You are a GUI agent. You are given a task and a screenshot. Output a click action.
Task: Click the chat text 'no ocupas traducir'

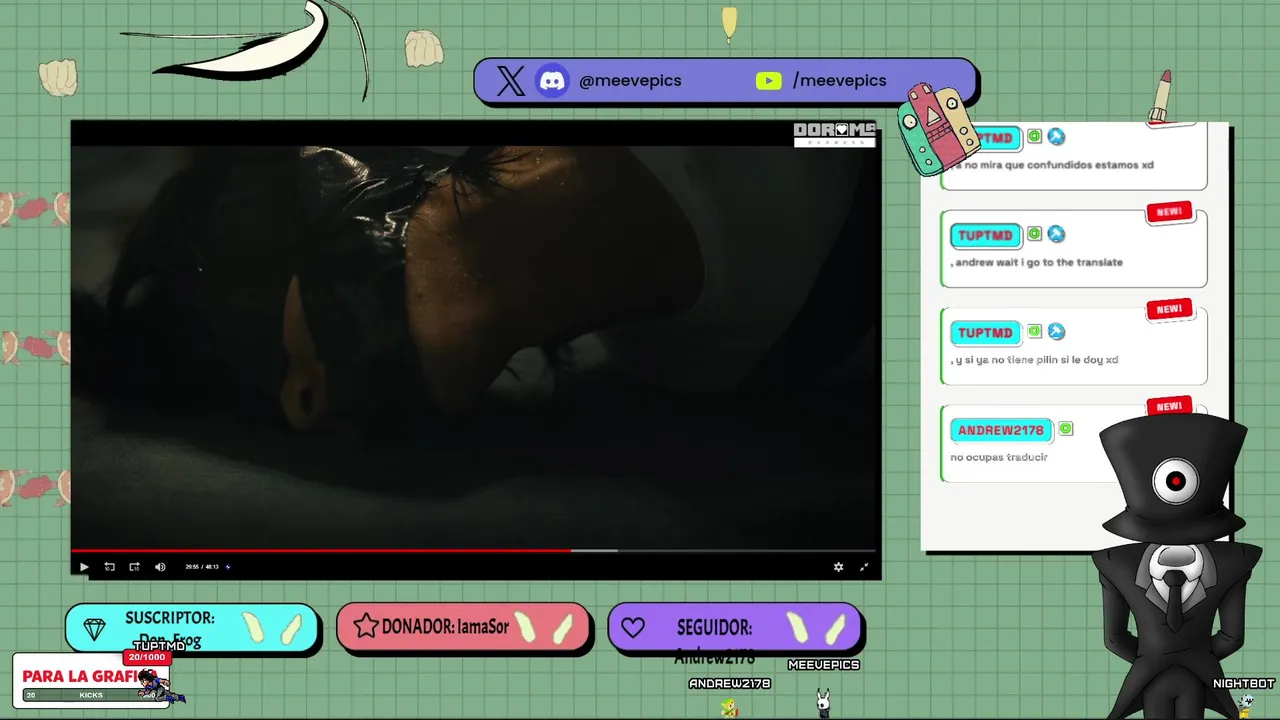tap(999, 457)
